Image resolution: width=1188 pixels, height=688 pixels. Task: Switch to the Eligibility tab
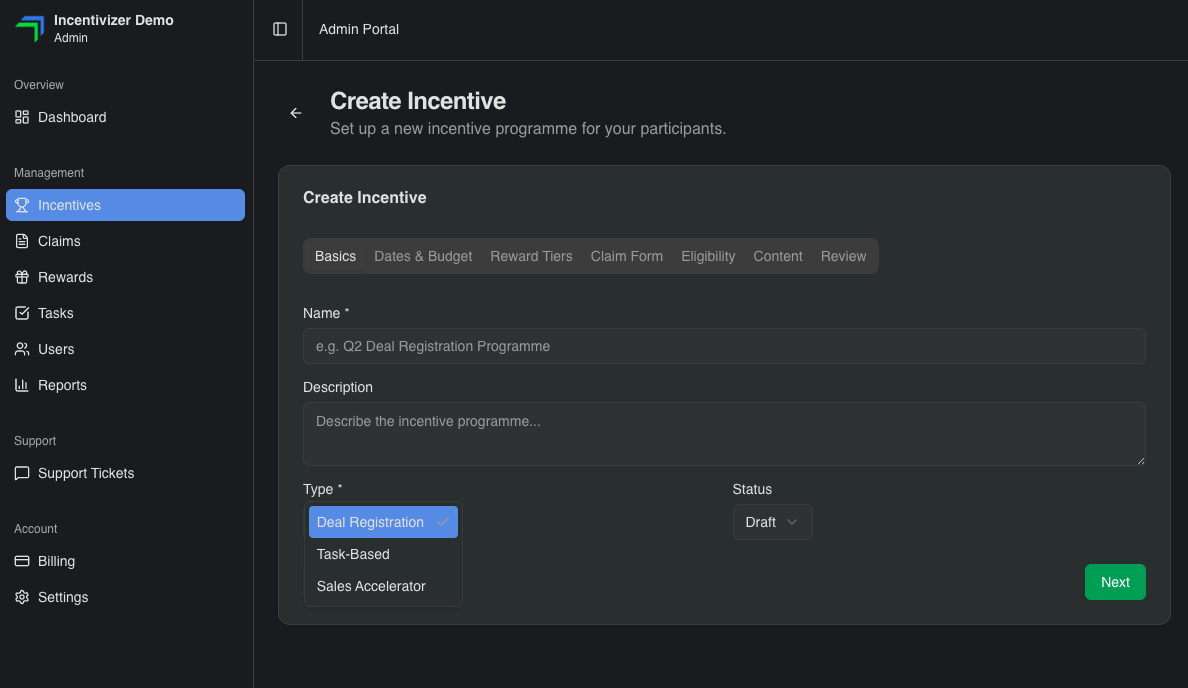pyautogui.click(x=708, y=256)
